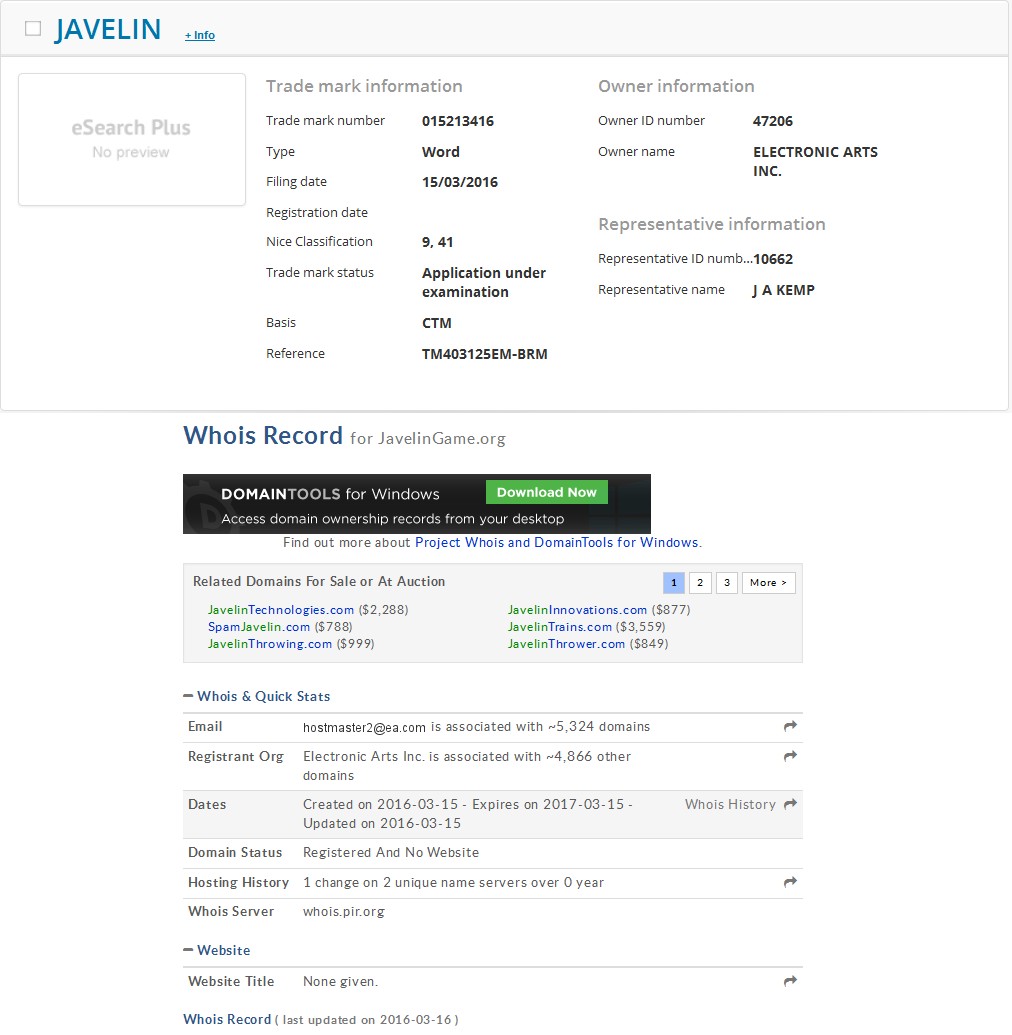
Task: Open SpamJavelin.com domain link
Action: pos(259,626)
